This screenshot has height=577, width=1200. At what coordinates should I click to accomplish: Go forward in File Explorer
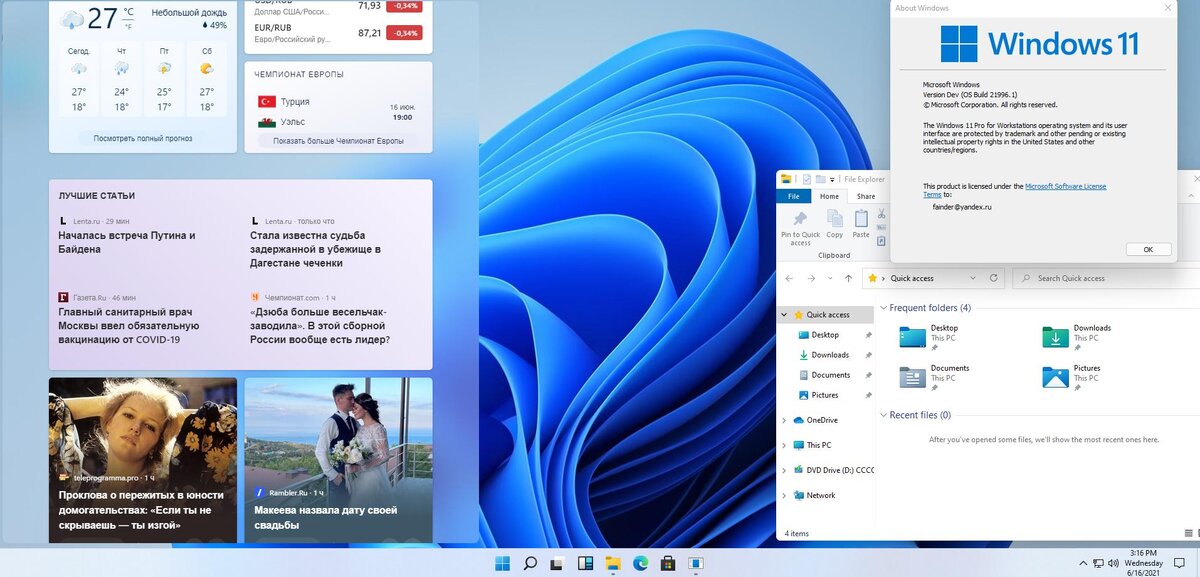pos(813,278)
